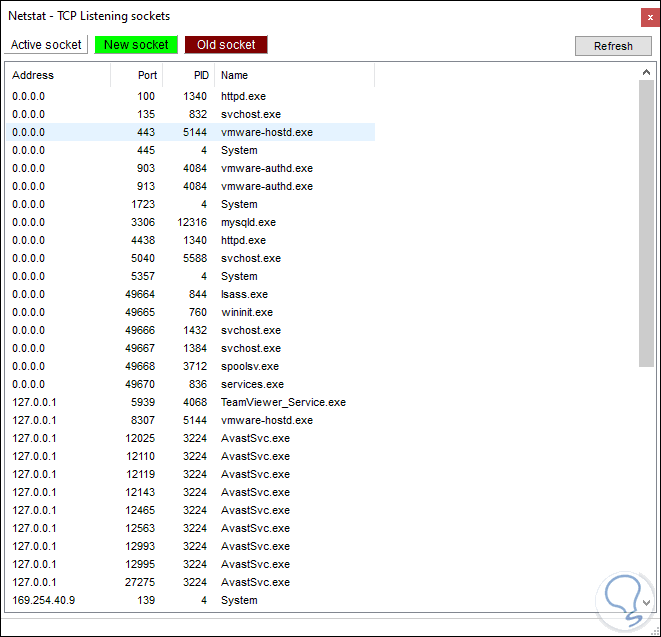
Task: Select the AvastSvc.exe row on port 12119
Action: point(191,474)
